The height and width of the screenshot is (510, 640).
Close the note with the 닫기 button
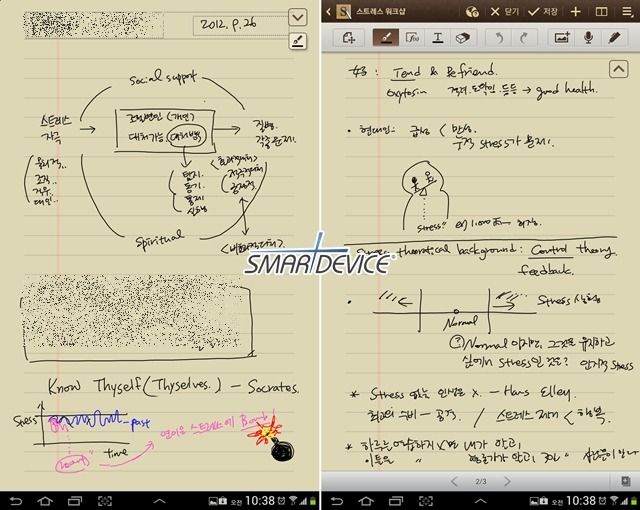504,12
